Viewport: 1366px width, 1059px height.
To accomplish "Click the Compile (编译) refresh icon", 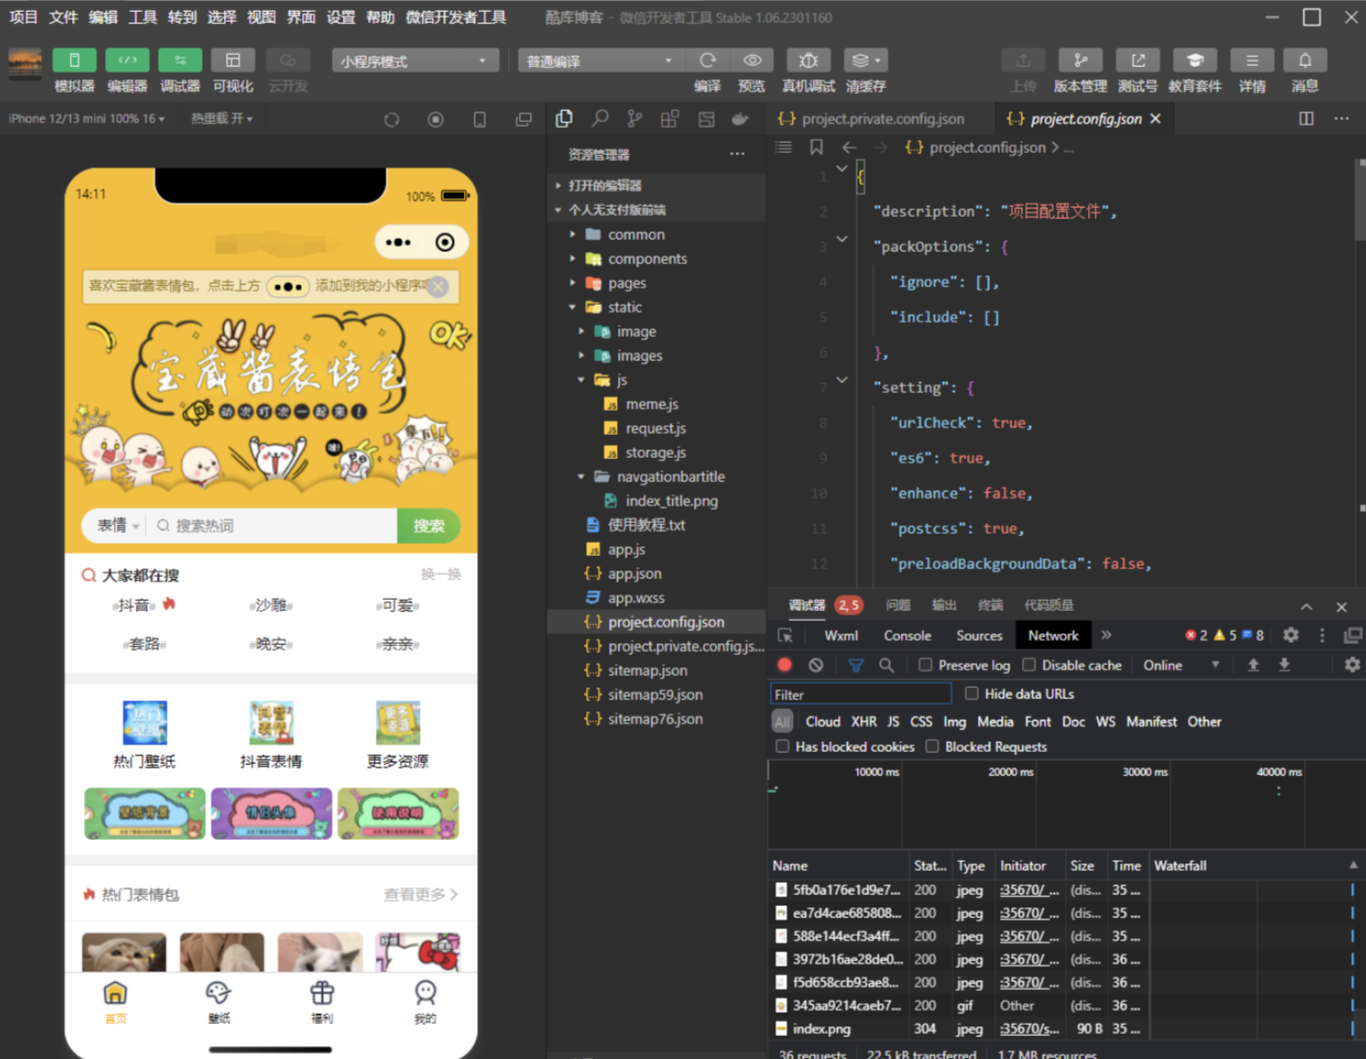I will 708,61.
